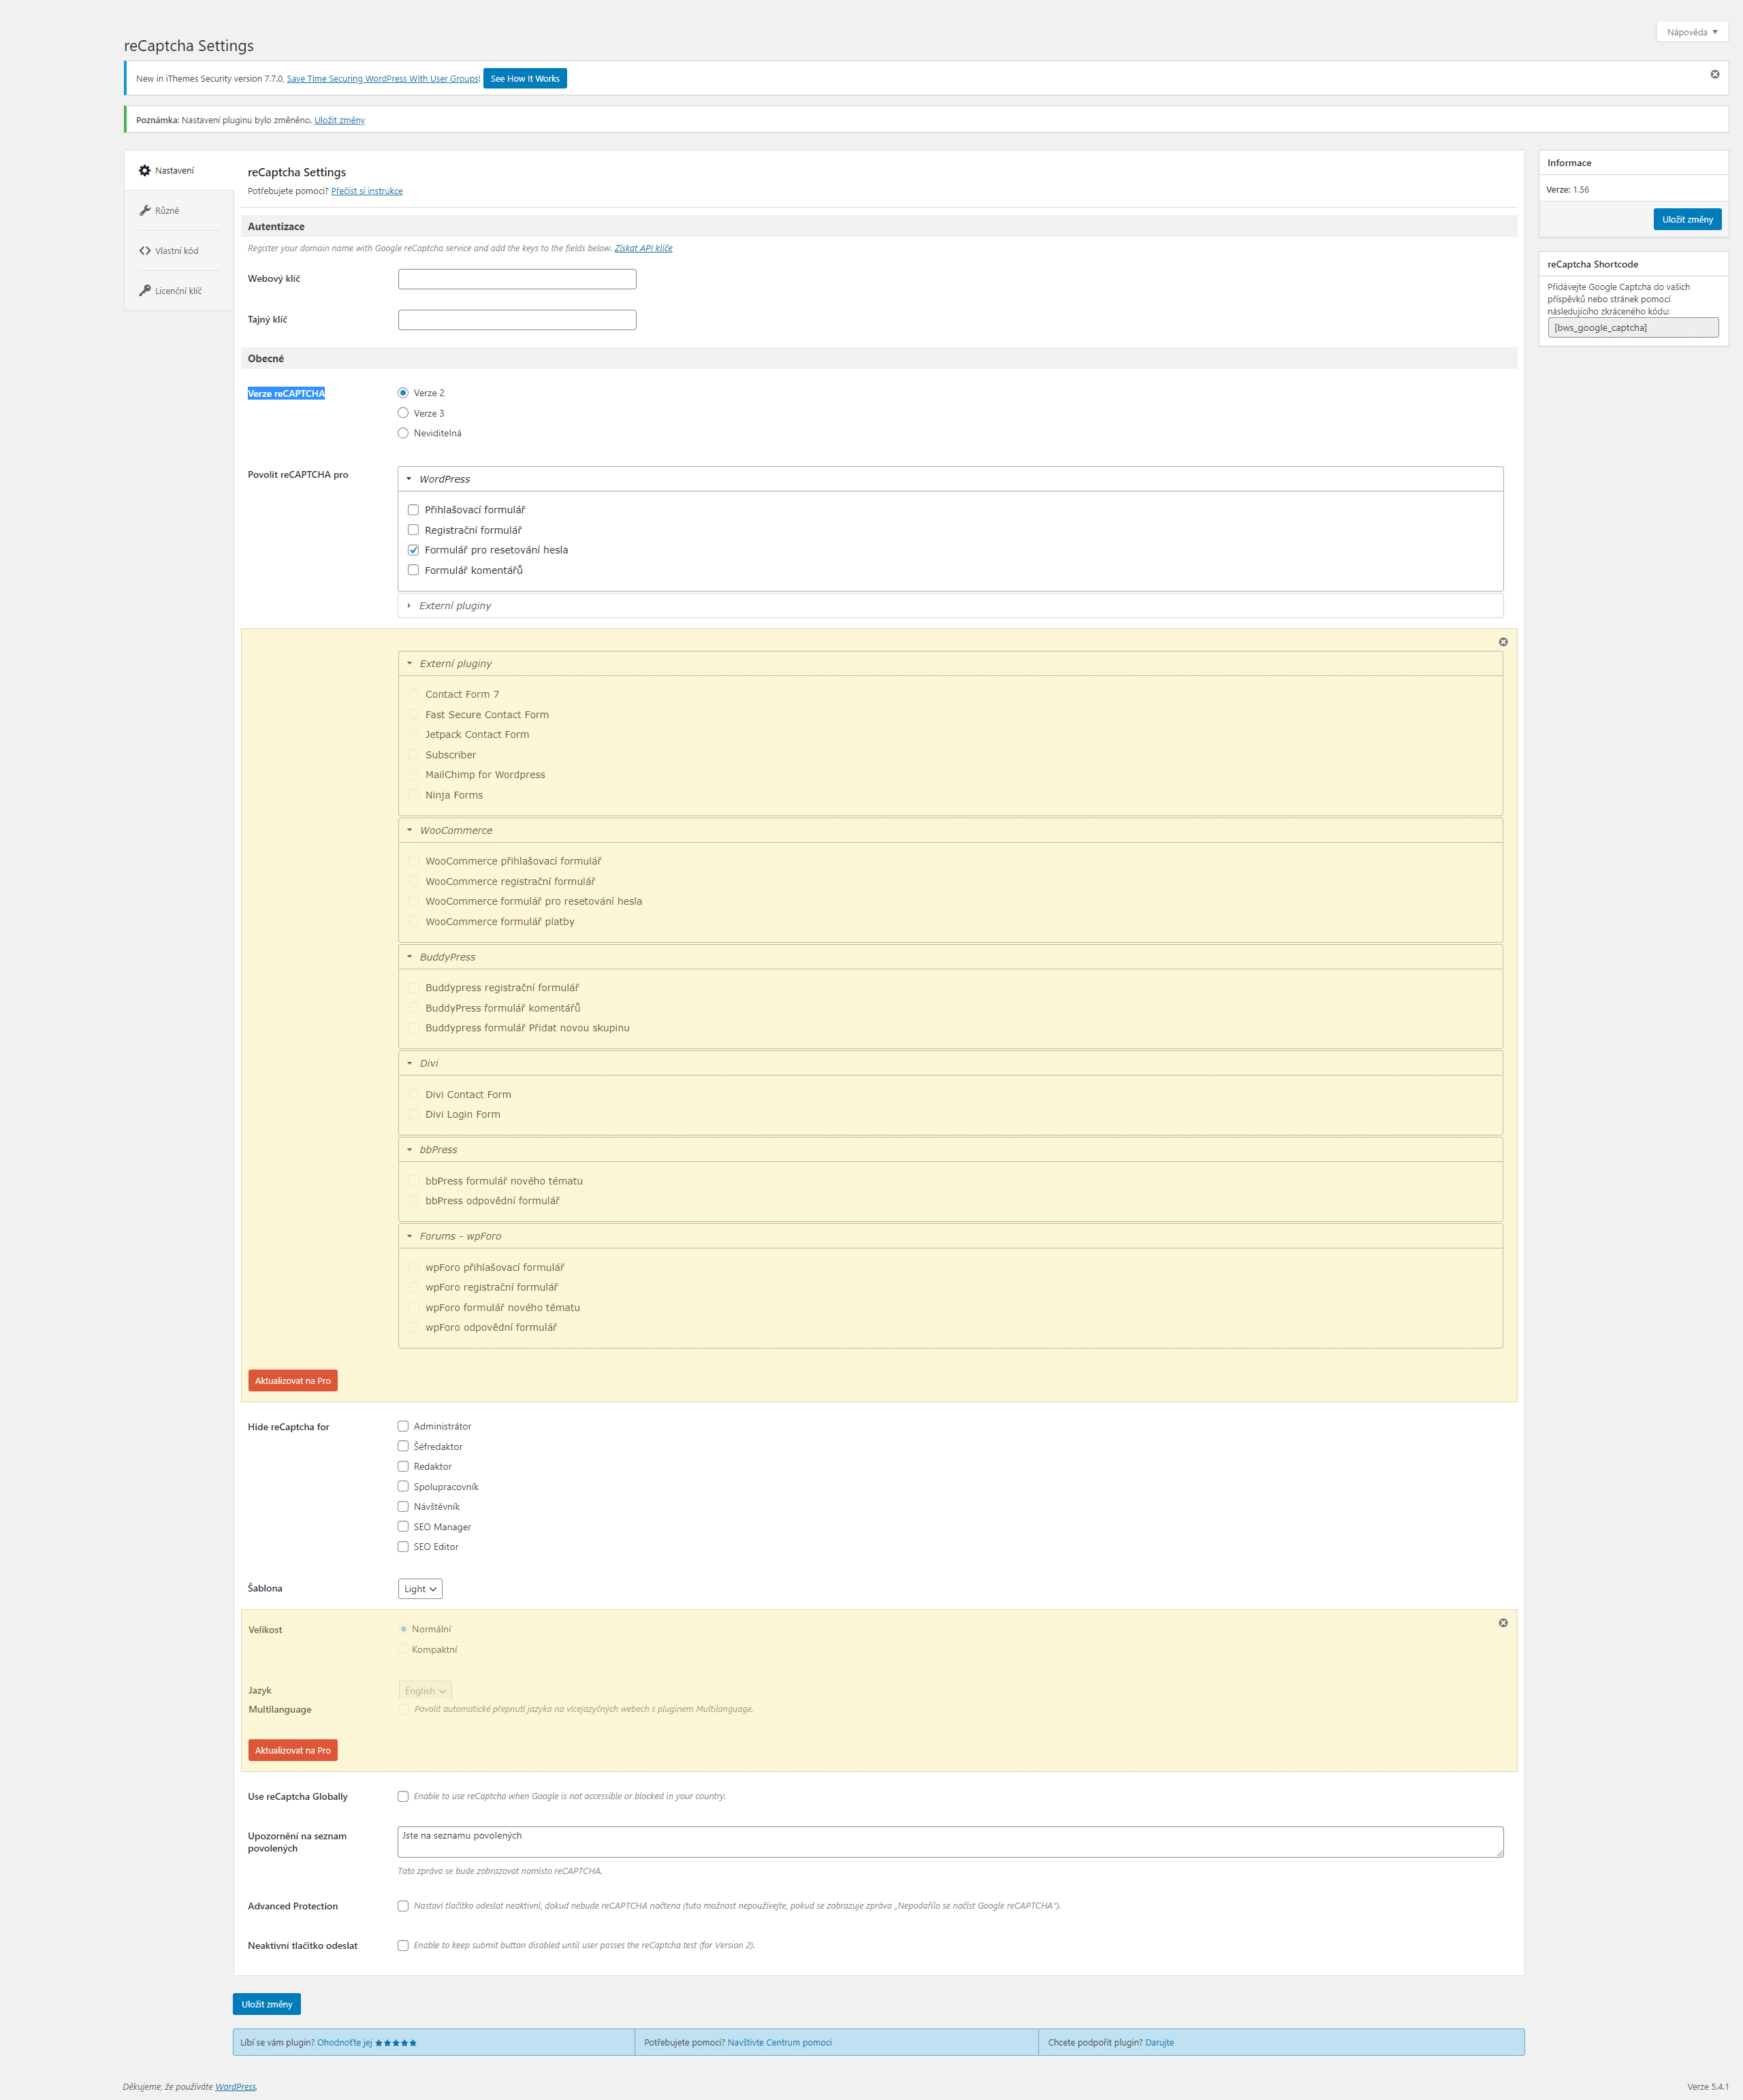Open the Nastavení tab
Image resolution: width=1743 pixels, height=2100 pixels.
(x=178, y=171)
